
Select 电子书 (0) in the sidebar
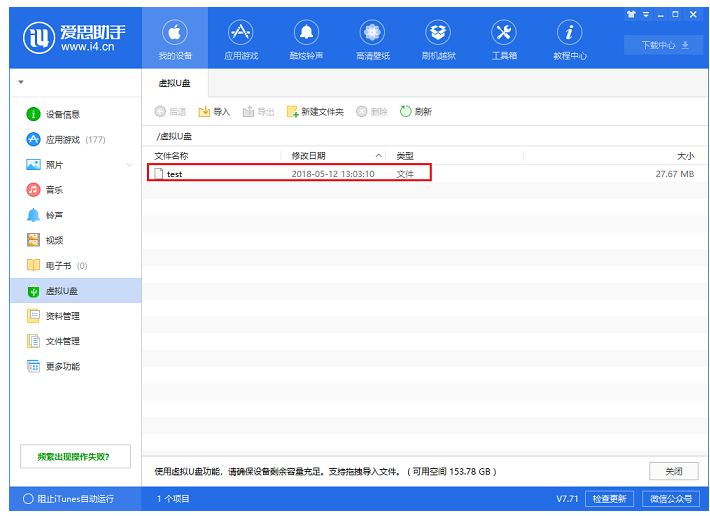76,265
